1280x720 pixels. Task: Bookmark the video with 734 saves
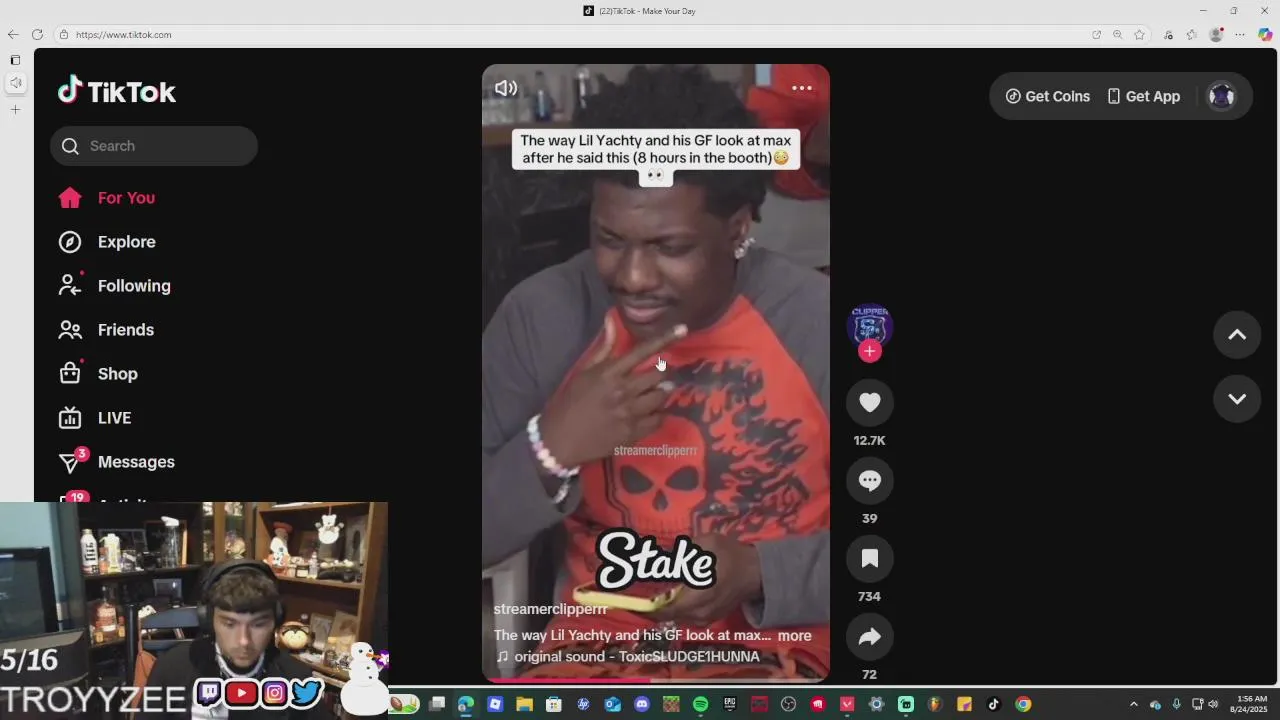point(869,558)
